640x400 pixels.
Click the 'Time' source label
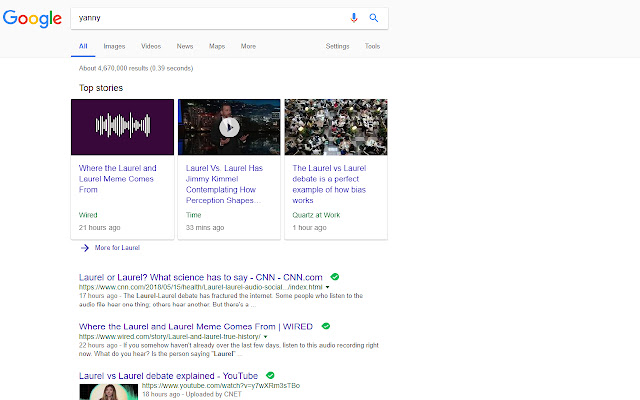193,215
